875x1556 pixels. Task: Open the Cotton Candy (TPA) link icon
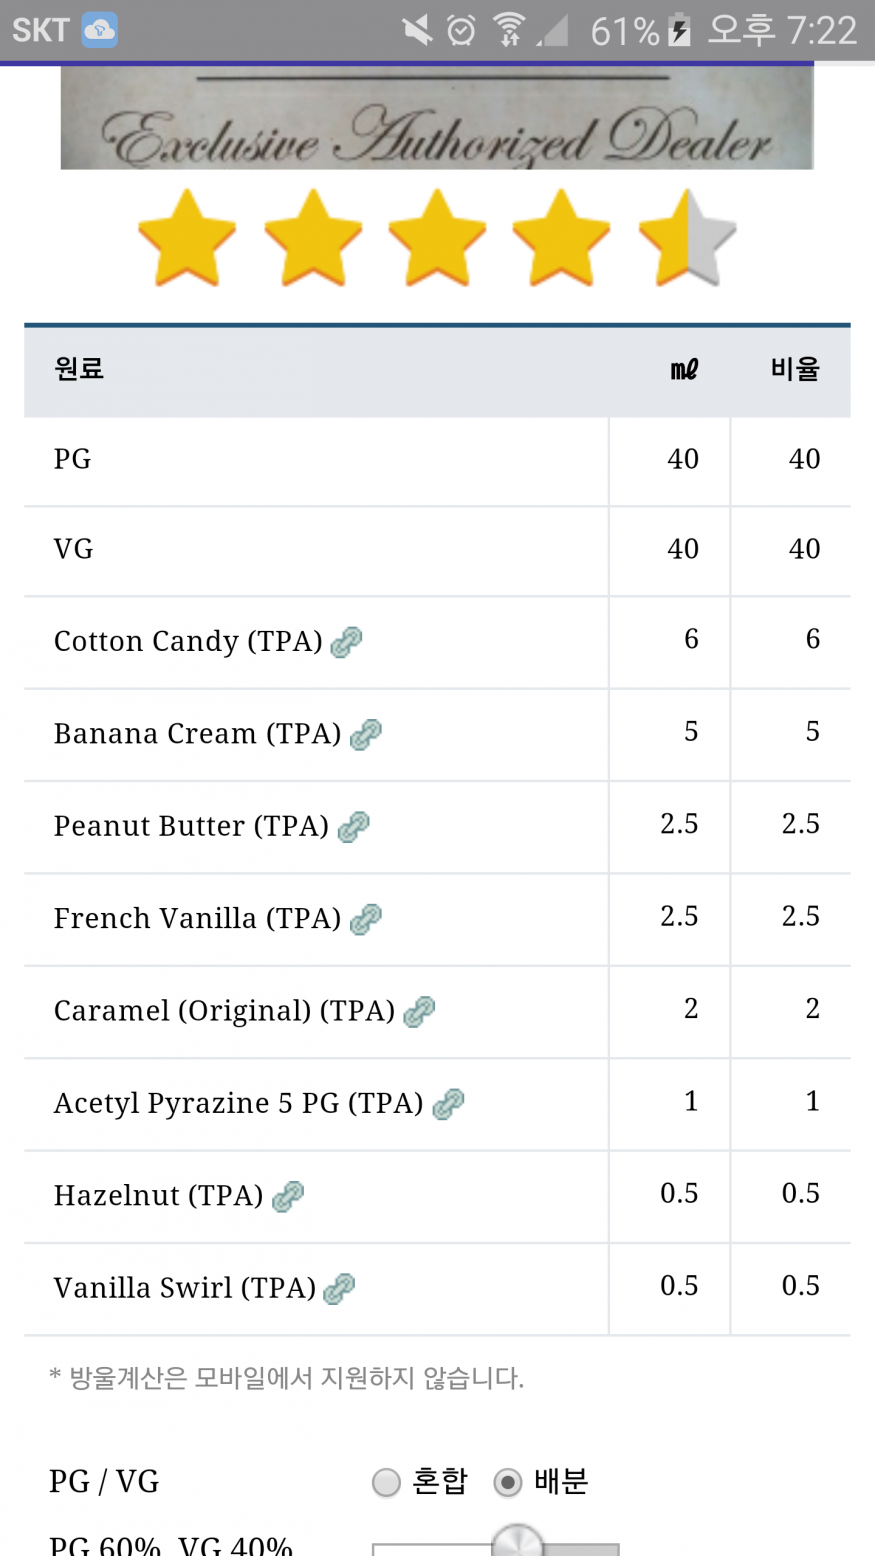(346, 641)
